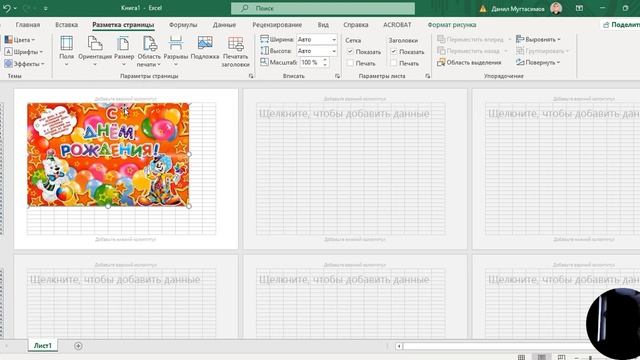Viewport: 640px width, 360px height.
Task: Click the Масштаб 100% input field
Action: [311, 62]
